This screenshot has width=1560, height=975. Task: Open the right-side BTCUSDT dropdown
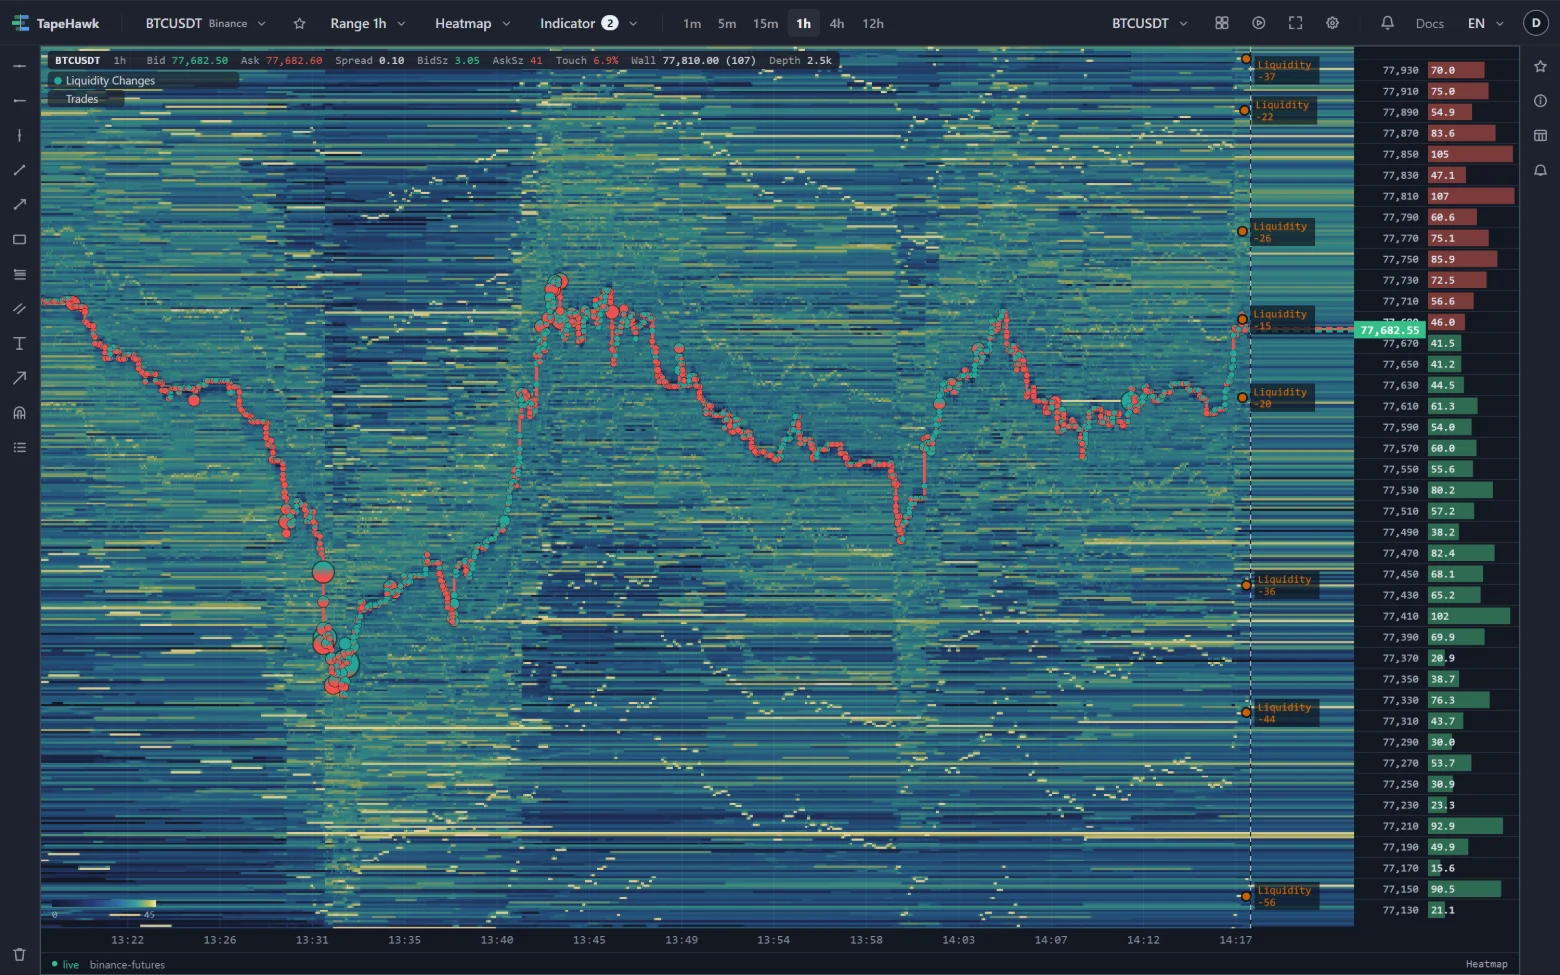point(1150,23)
